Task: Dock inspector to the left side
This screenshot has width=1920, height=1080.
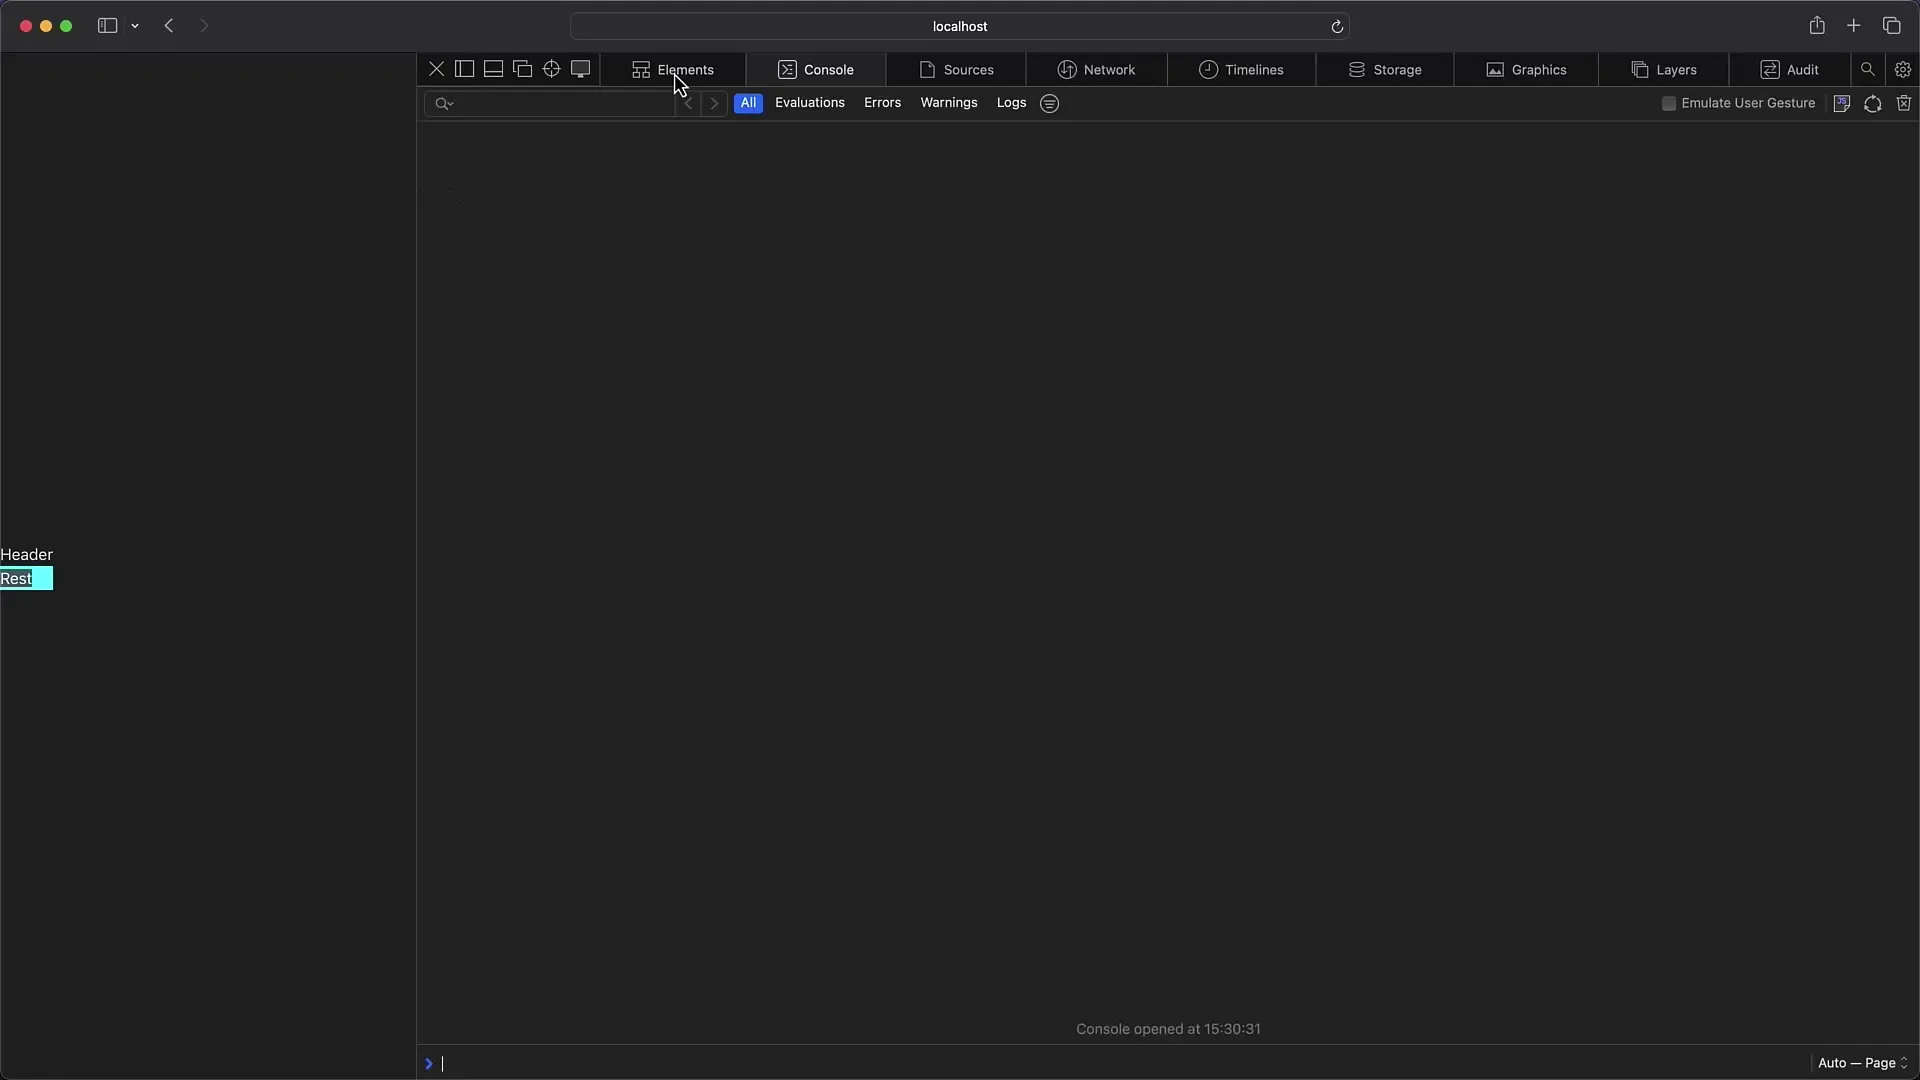Action: pyautogui.click(x=464, y=69)
